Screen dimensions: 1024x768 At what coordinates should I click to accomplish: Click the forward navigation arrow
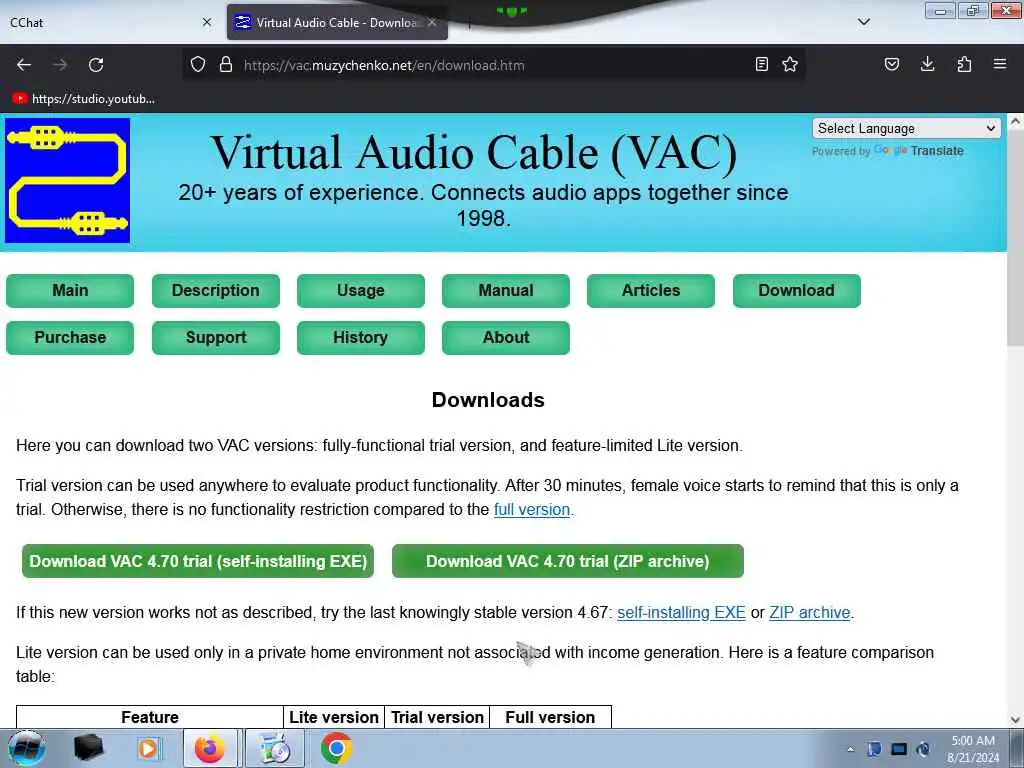(60, 65)
